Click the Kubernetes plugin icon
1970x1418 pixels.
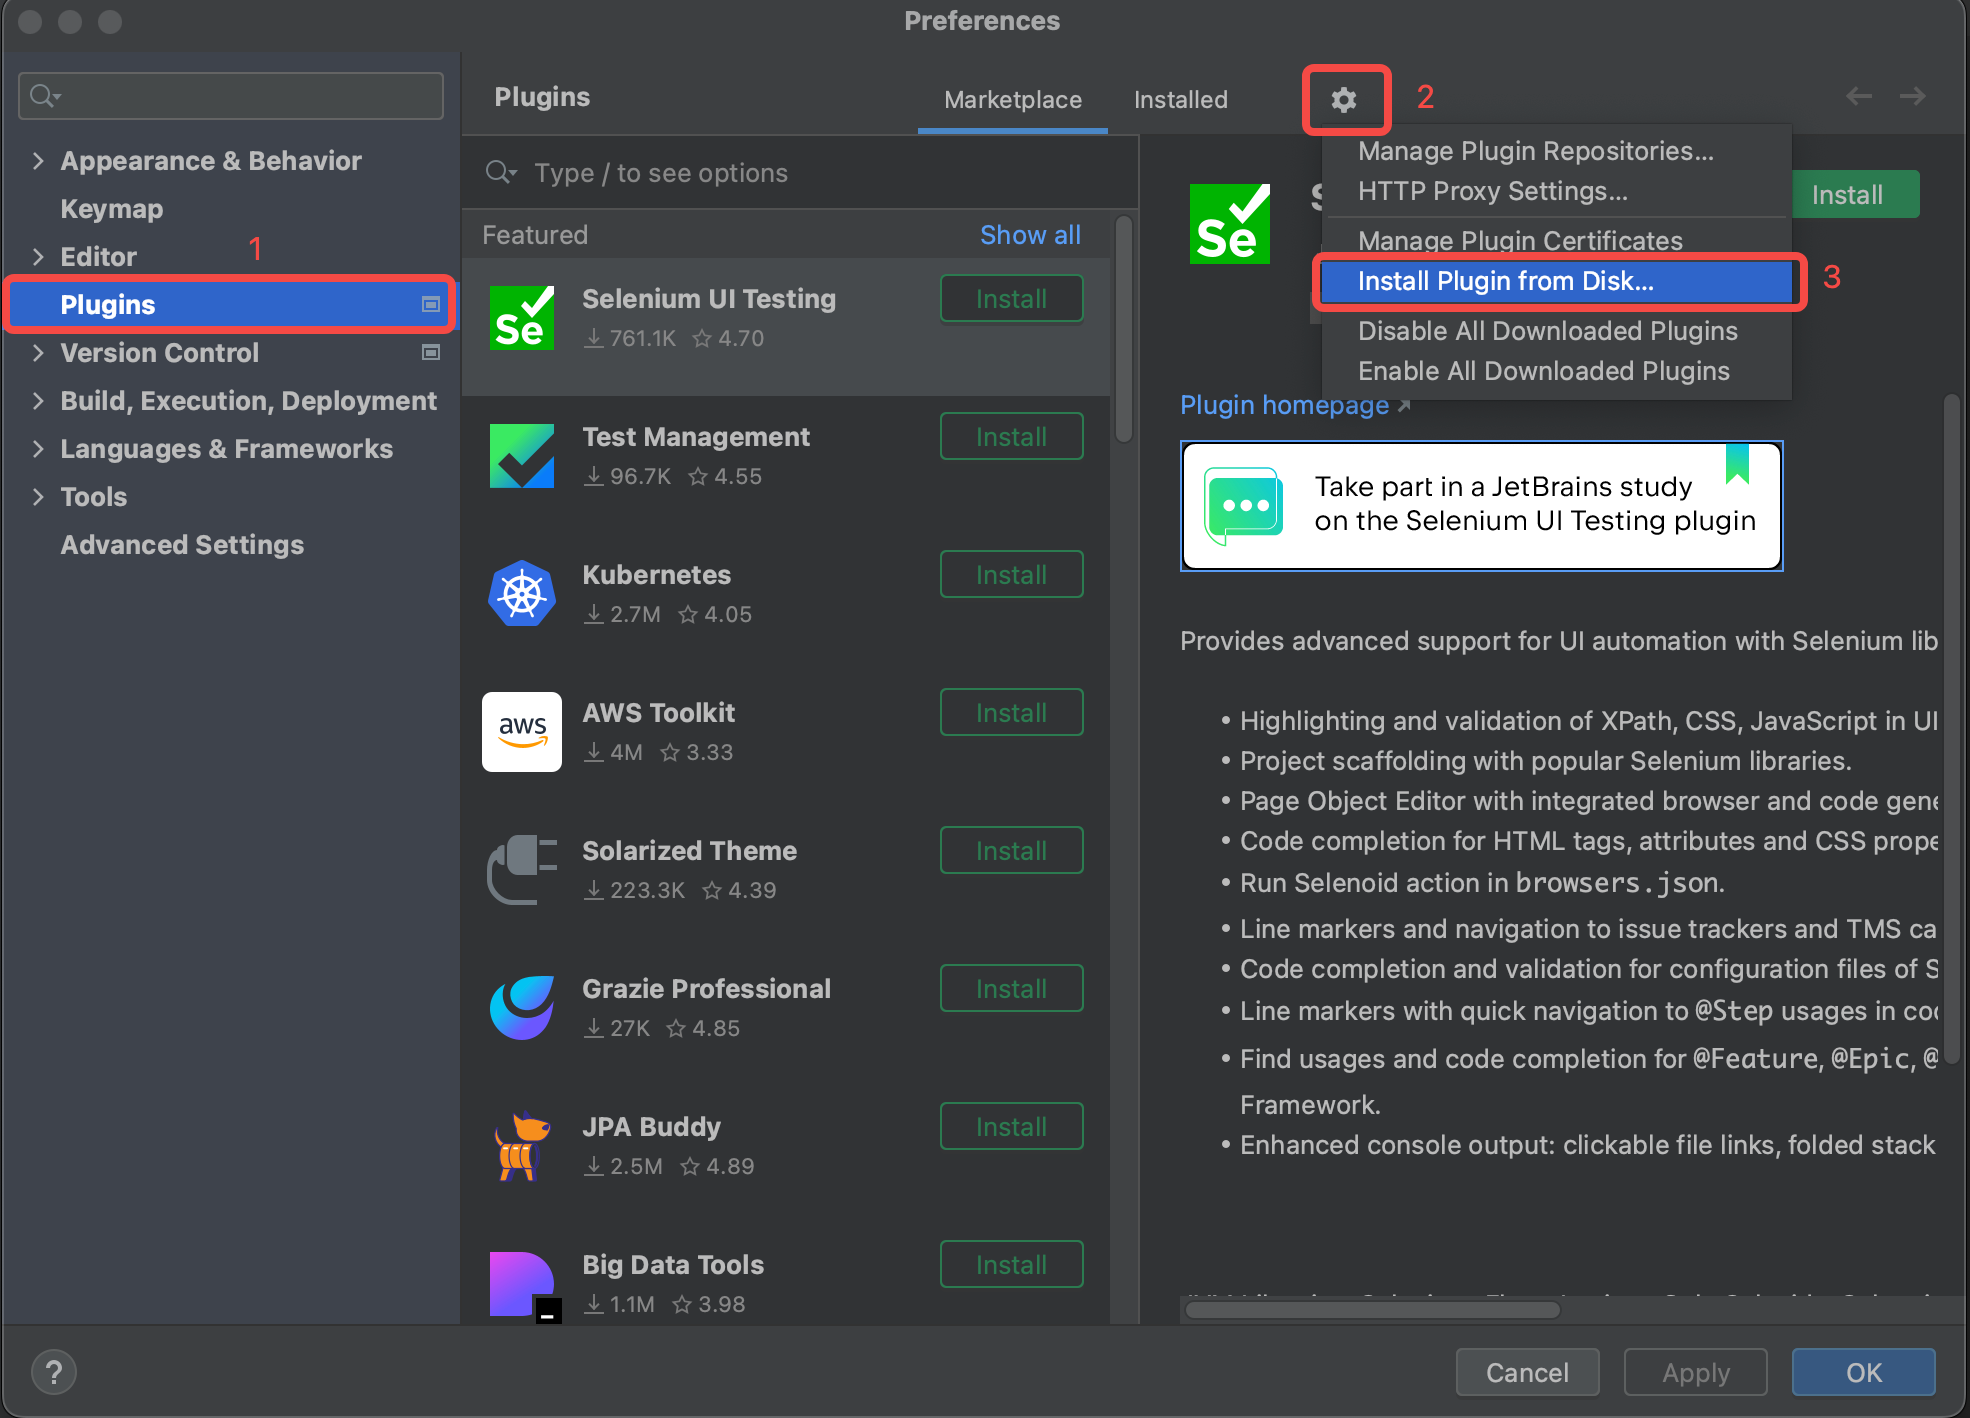[x=521, y=594]
